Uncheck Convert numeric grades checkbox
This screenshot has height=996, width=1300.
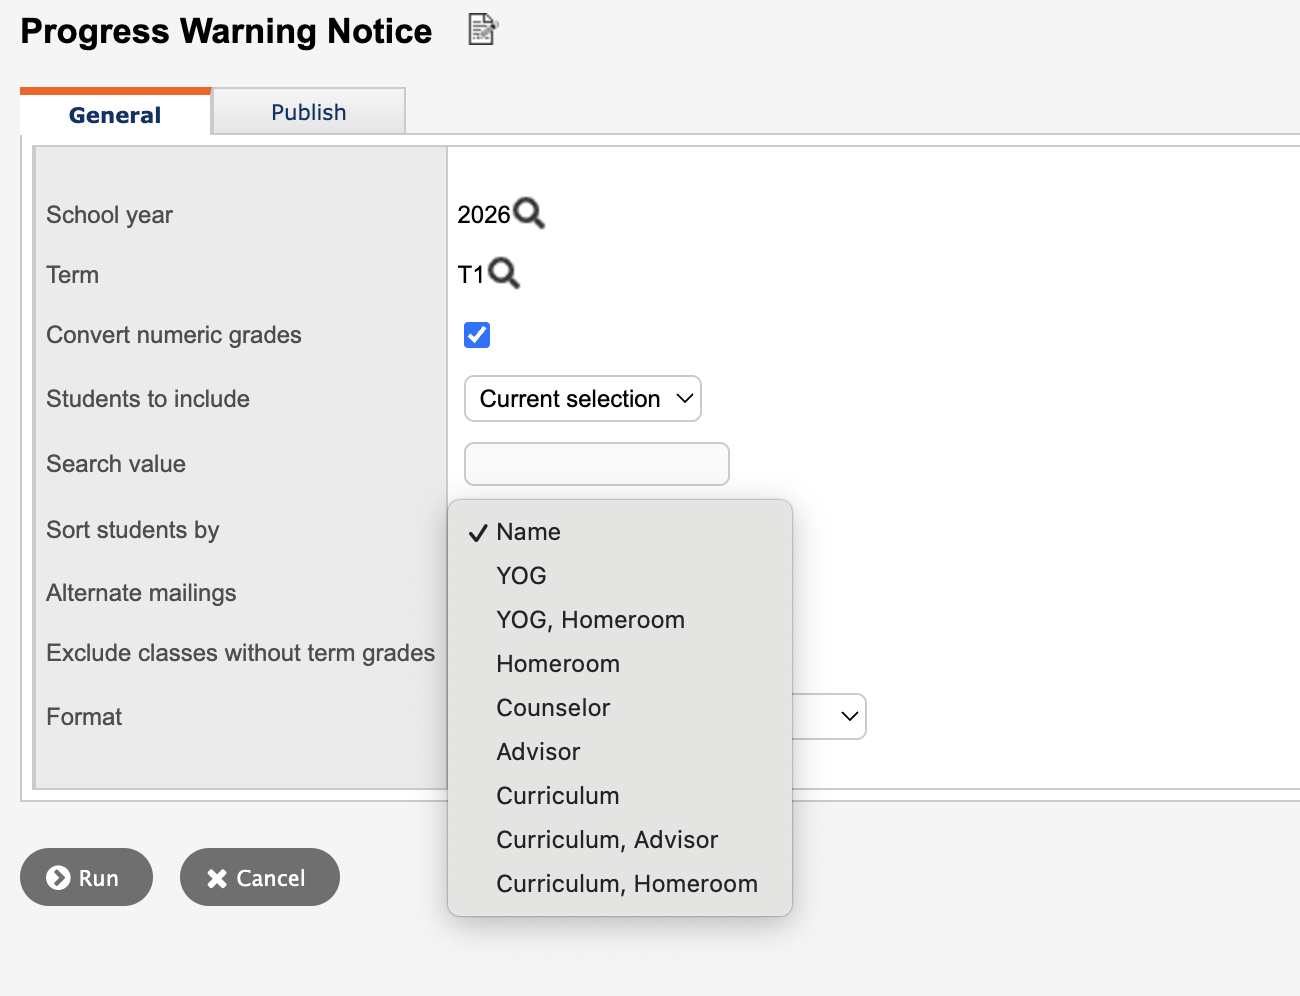477,335
